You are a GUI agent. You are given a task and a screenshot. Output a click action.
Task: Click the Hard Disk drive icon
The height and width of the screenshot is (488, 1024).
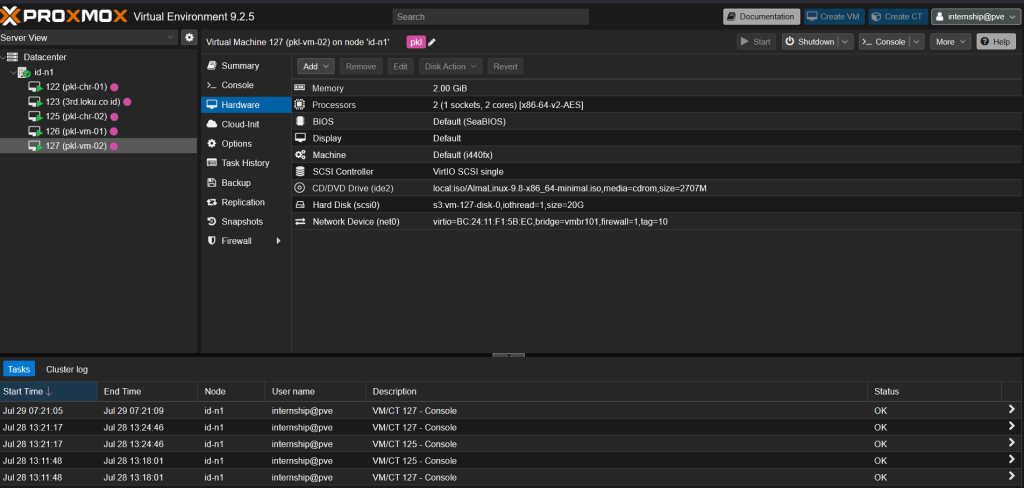300,205
